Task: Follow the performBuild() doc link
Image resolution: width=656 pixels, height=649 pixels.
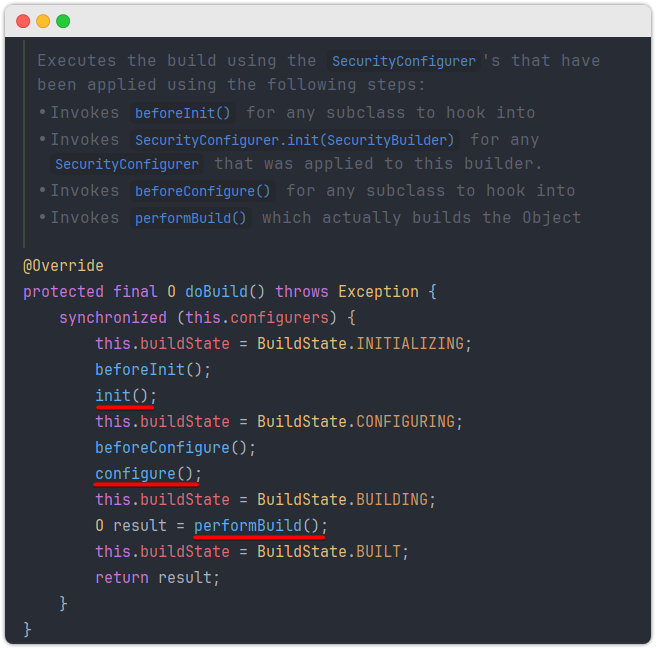Action: [190, 218]
